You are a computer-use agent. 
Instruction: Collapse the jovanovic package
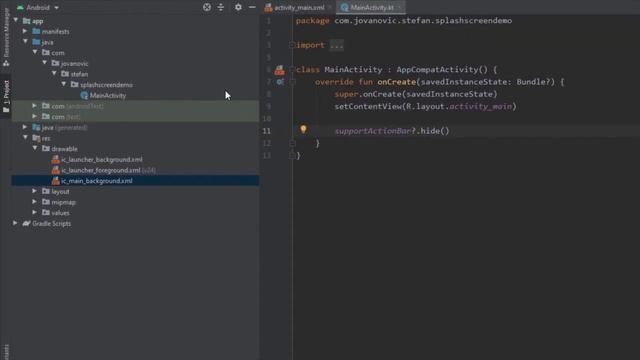pos(45,63)
